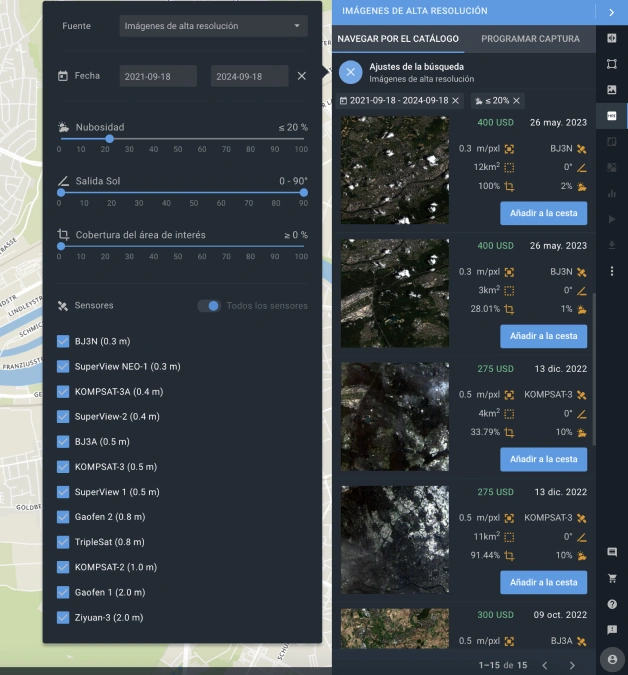Screen dimensions: 628x675
Task: Add the 4km² KOMPSAT-3 image to basket
Action: point(543,459)
